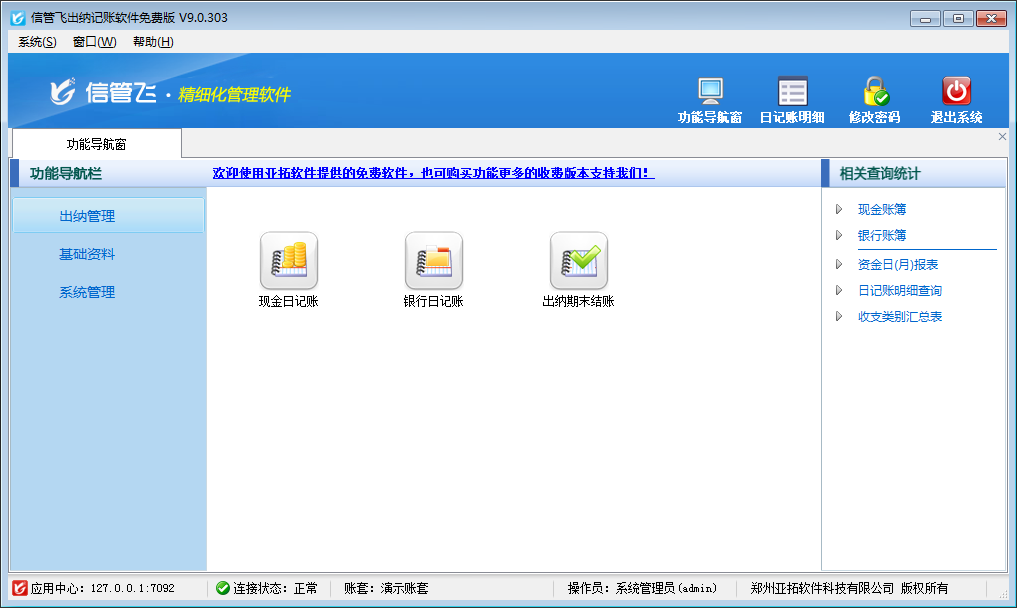Image resolution: width=1017 pixels, height=608 pixels.
Task: Click the 修改密码 padlock icon
Action: pyautogui.click(x=875, y=92)
